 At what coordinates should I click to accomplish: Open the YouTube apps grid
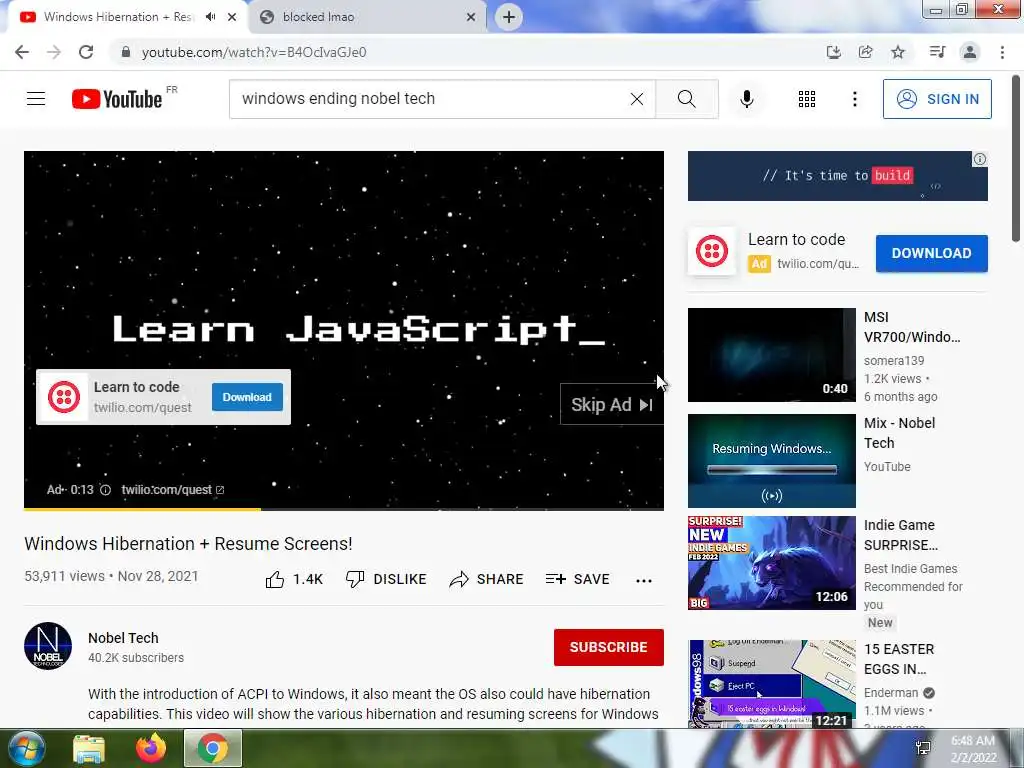pos(807,99)
